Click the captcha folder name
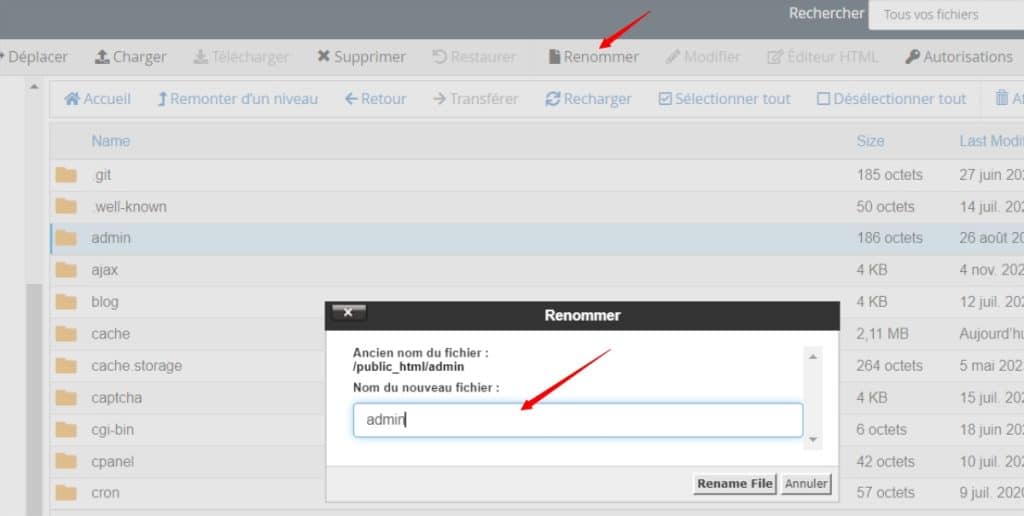Screen dimensions: 1024x516 coord(116,398)
